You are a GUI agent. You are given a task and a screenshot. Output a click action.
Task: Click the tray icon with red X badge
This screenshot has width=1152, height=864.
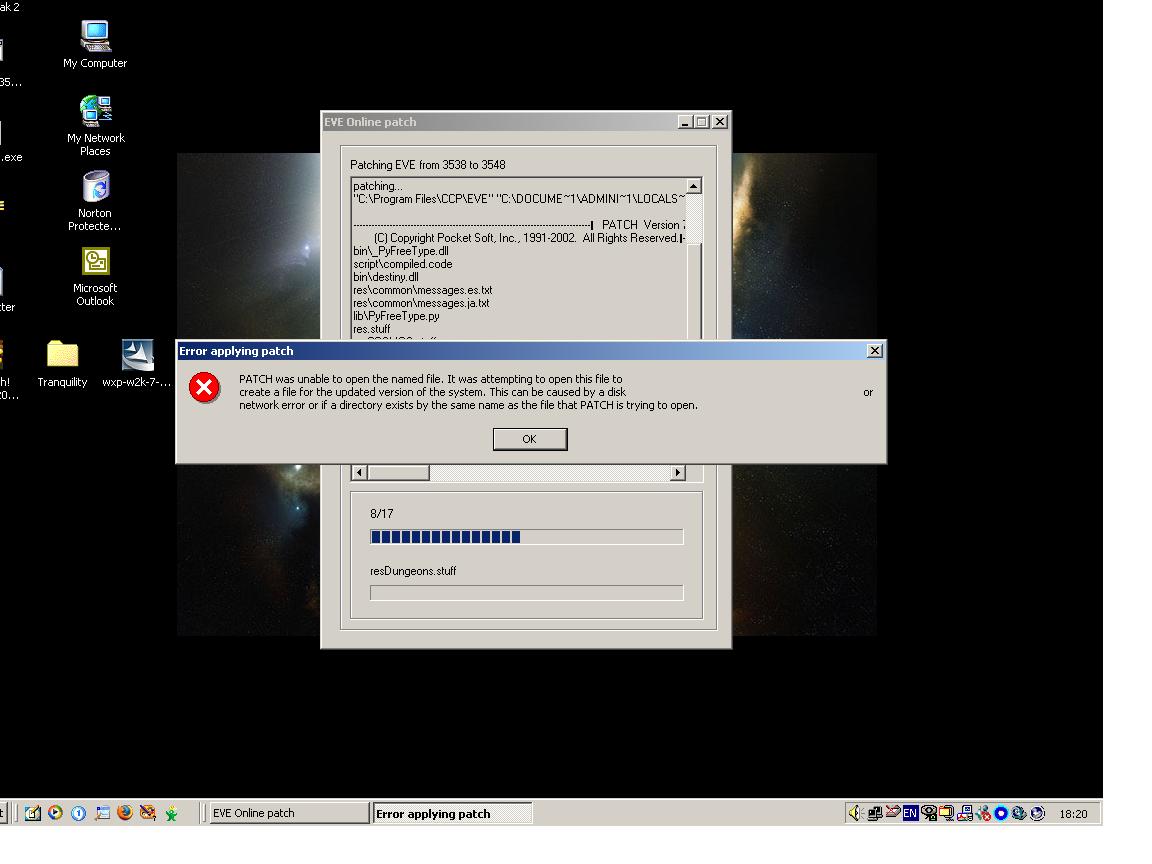tap(983, 813)
